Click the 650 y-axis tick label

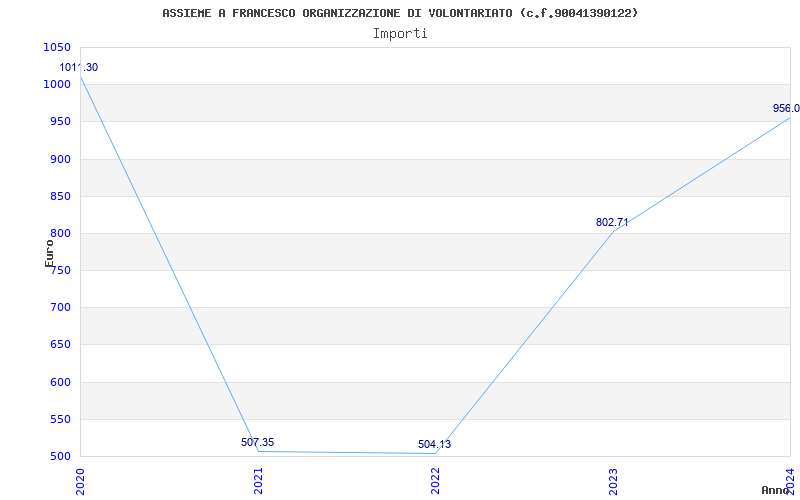(x=60, y=345)
